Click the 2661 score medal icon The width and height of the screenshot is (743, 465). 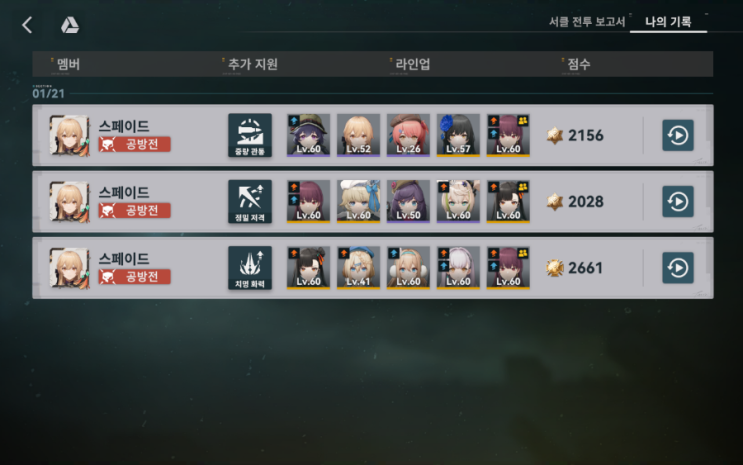coord(554,268)
